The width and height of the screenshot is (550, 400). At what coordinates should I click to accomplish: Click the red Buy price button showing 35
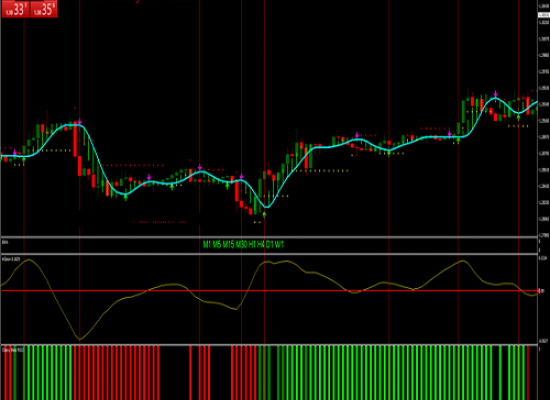pyautogui.click(x=43, y=9)
